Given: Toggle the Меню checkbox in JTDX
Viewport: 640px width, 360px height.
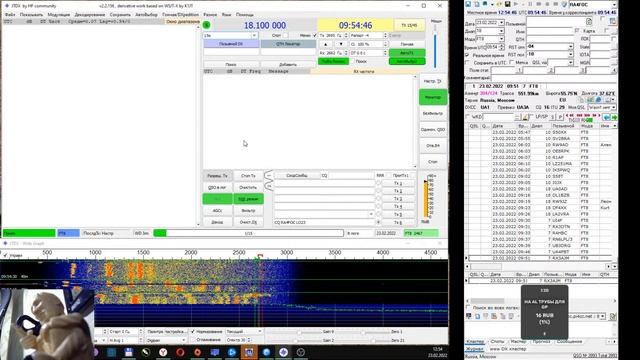Looking at the screenshot, I should 314,36.
